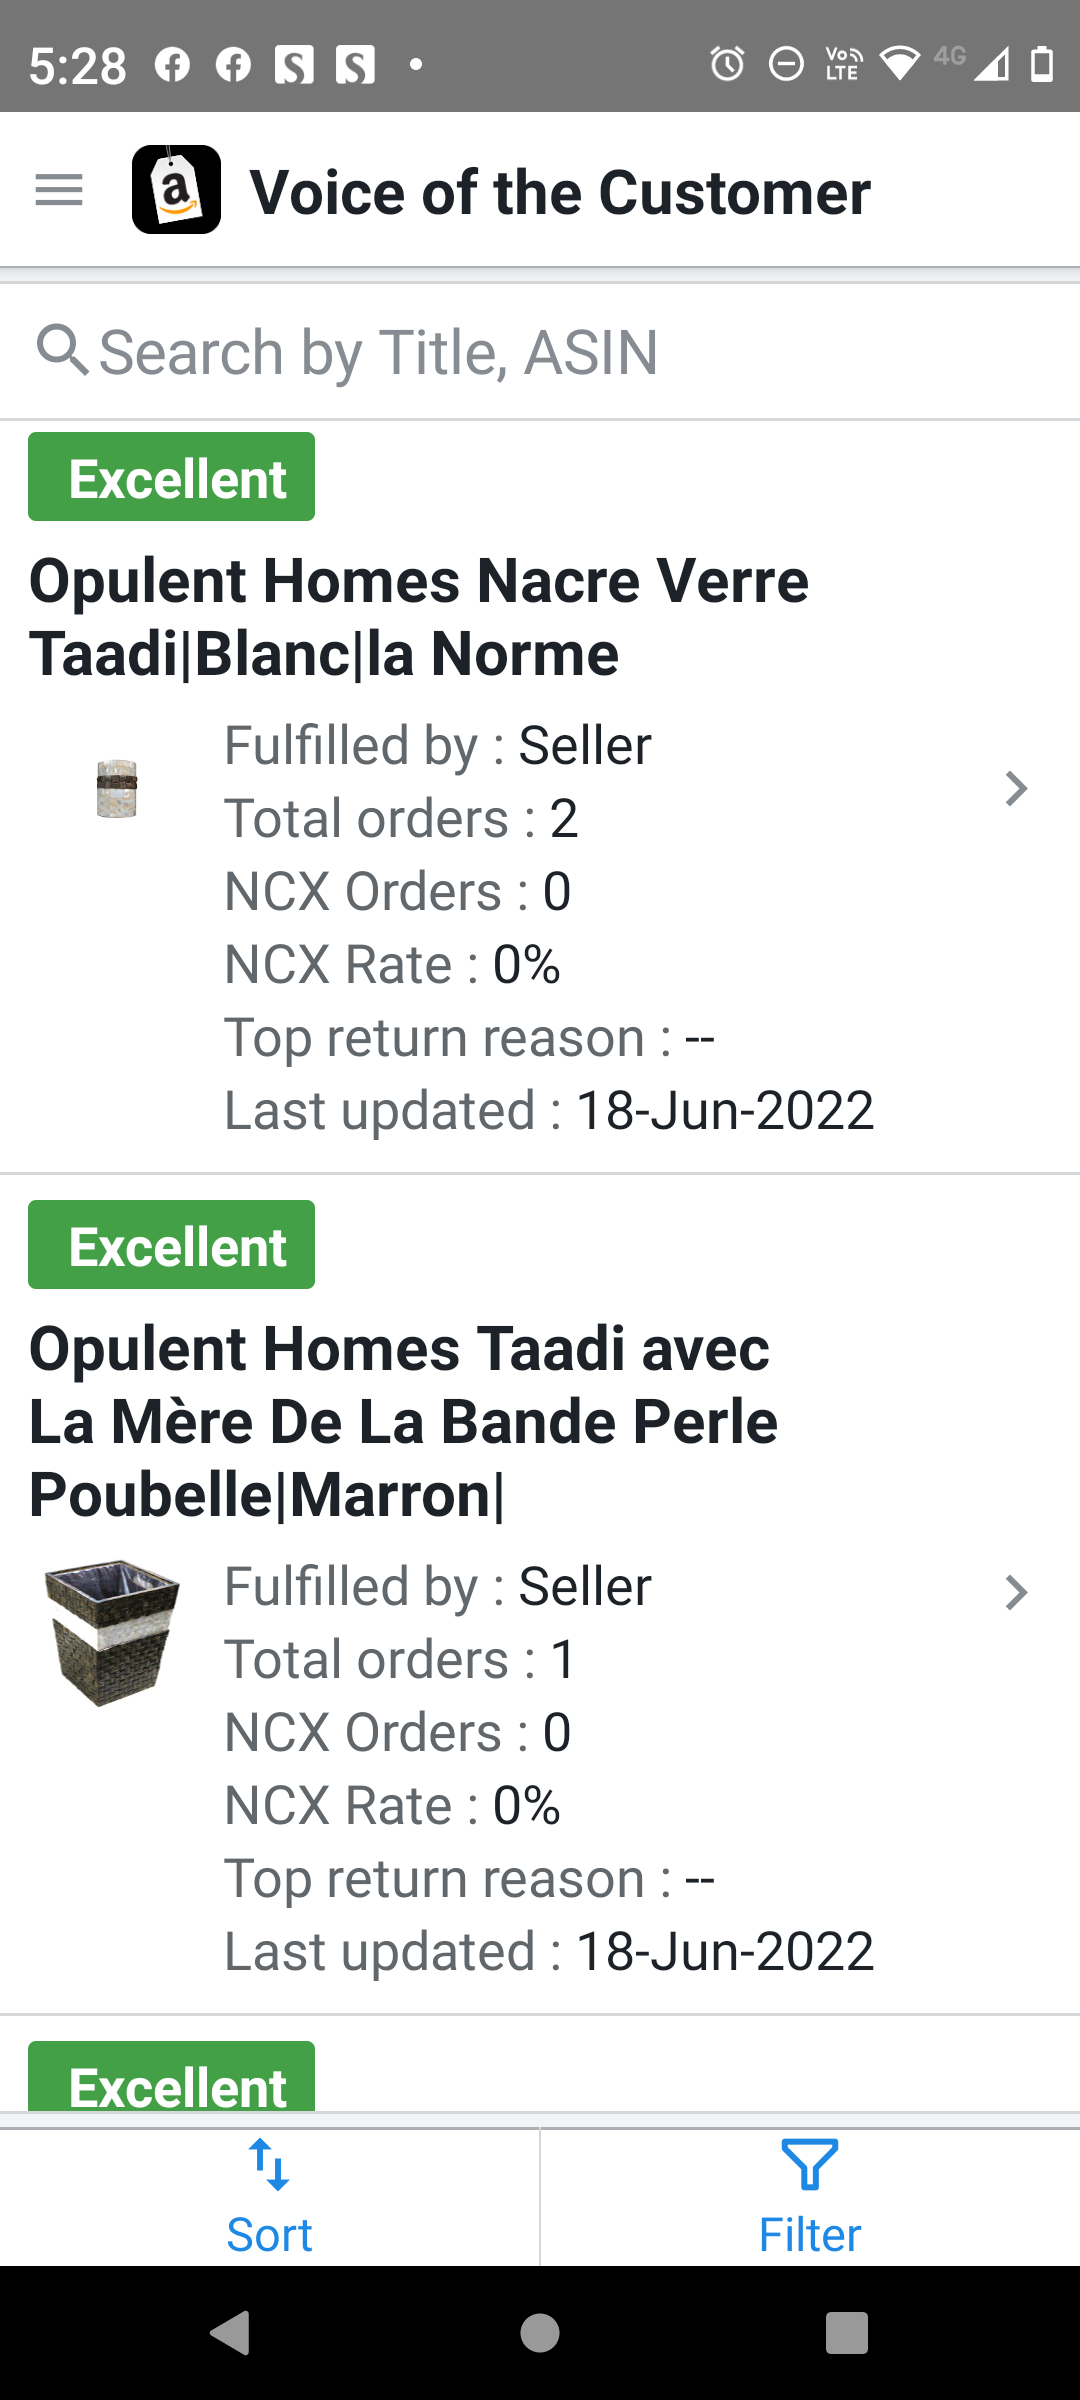The width and height of the screenshot is (1080, 2400).
Task: Tap the Android recent apps square button
Action: pyautogui.click(x=847, y=2333)
